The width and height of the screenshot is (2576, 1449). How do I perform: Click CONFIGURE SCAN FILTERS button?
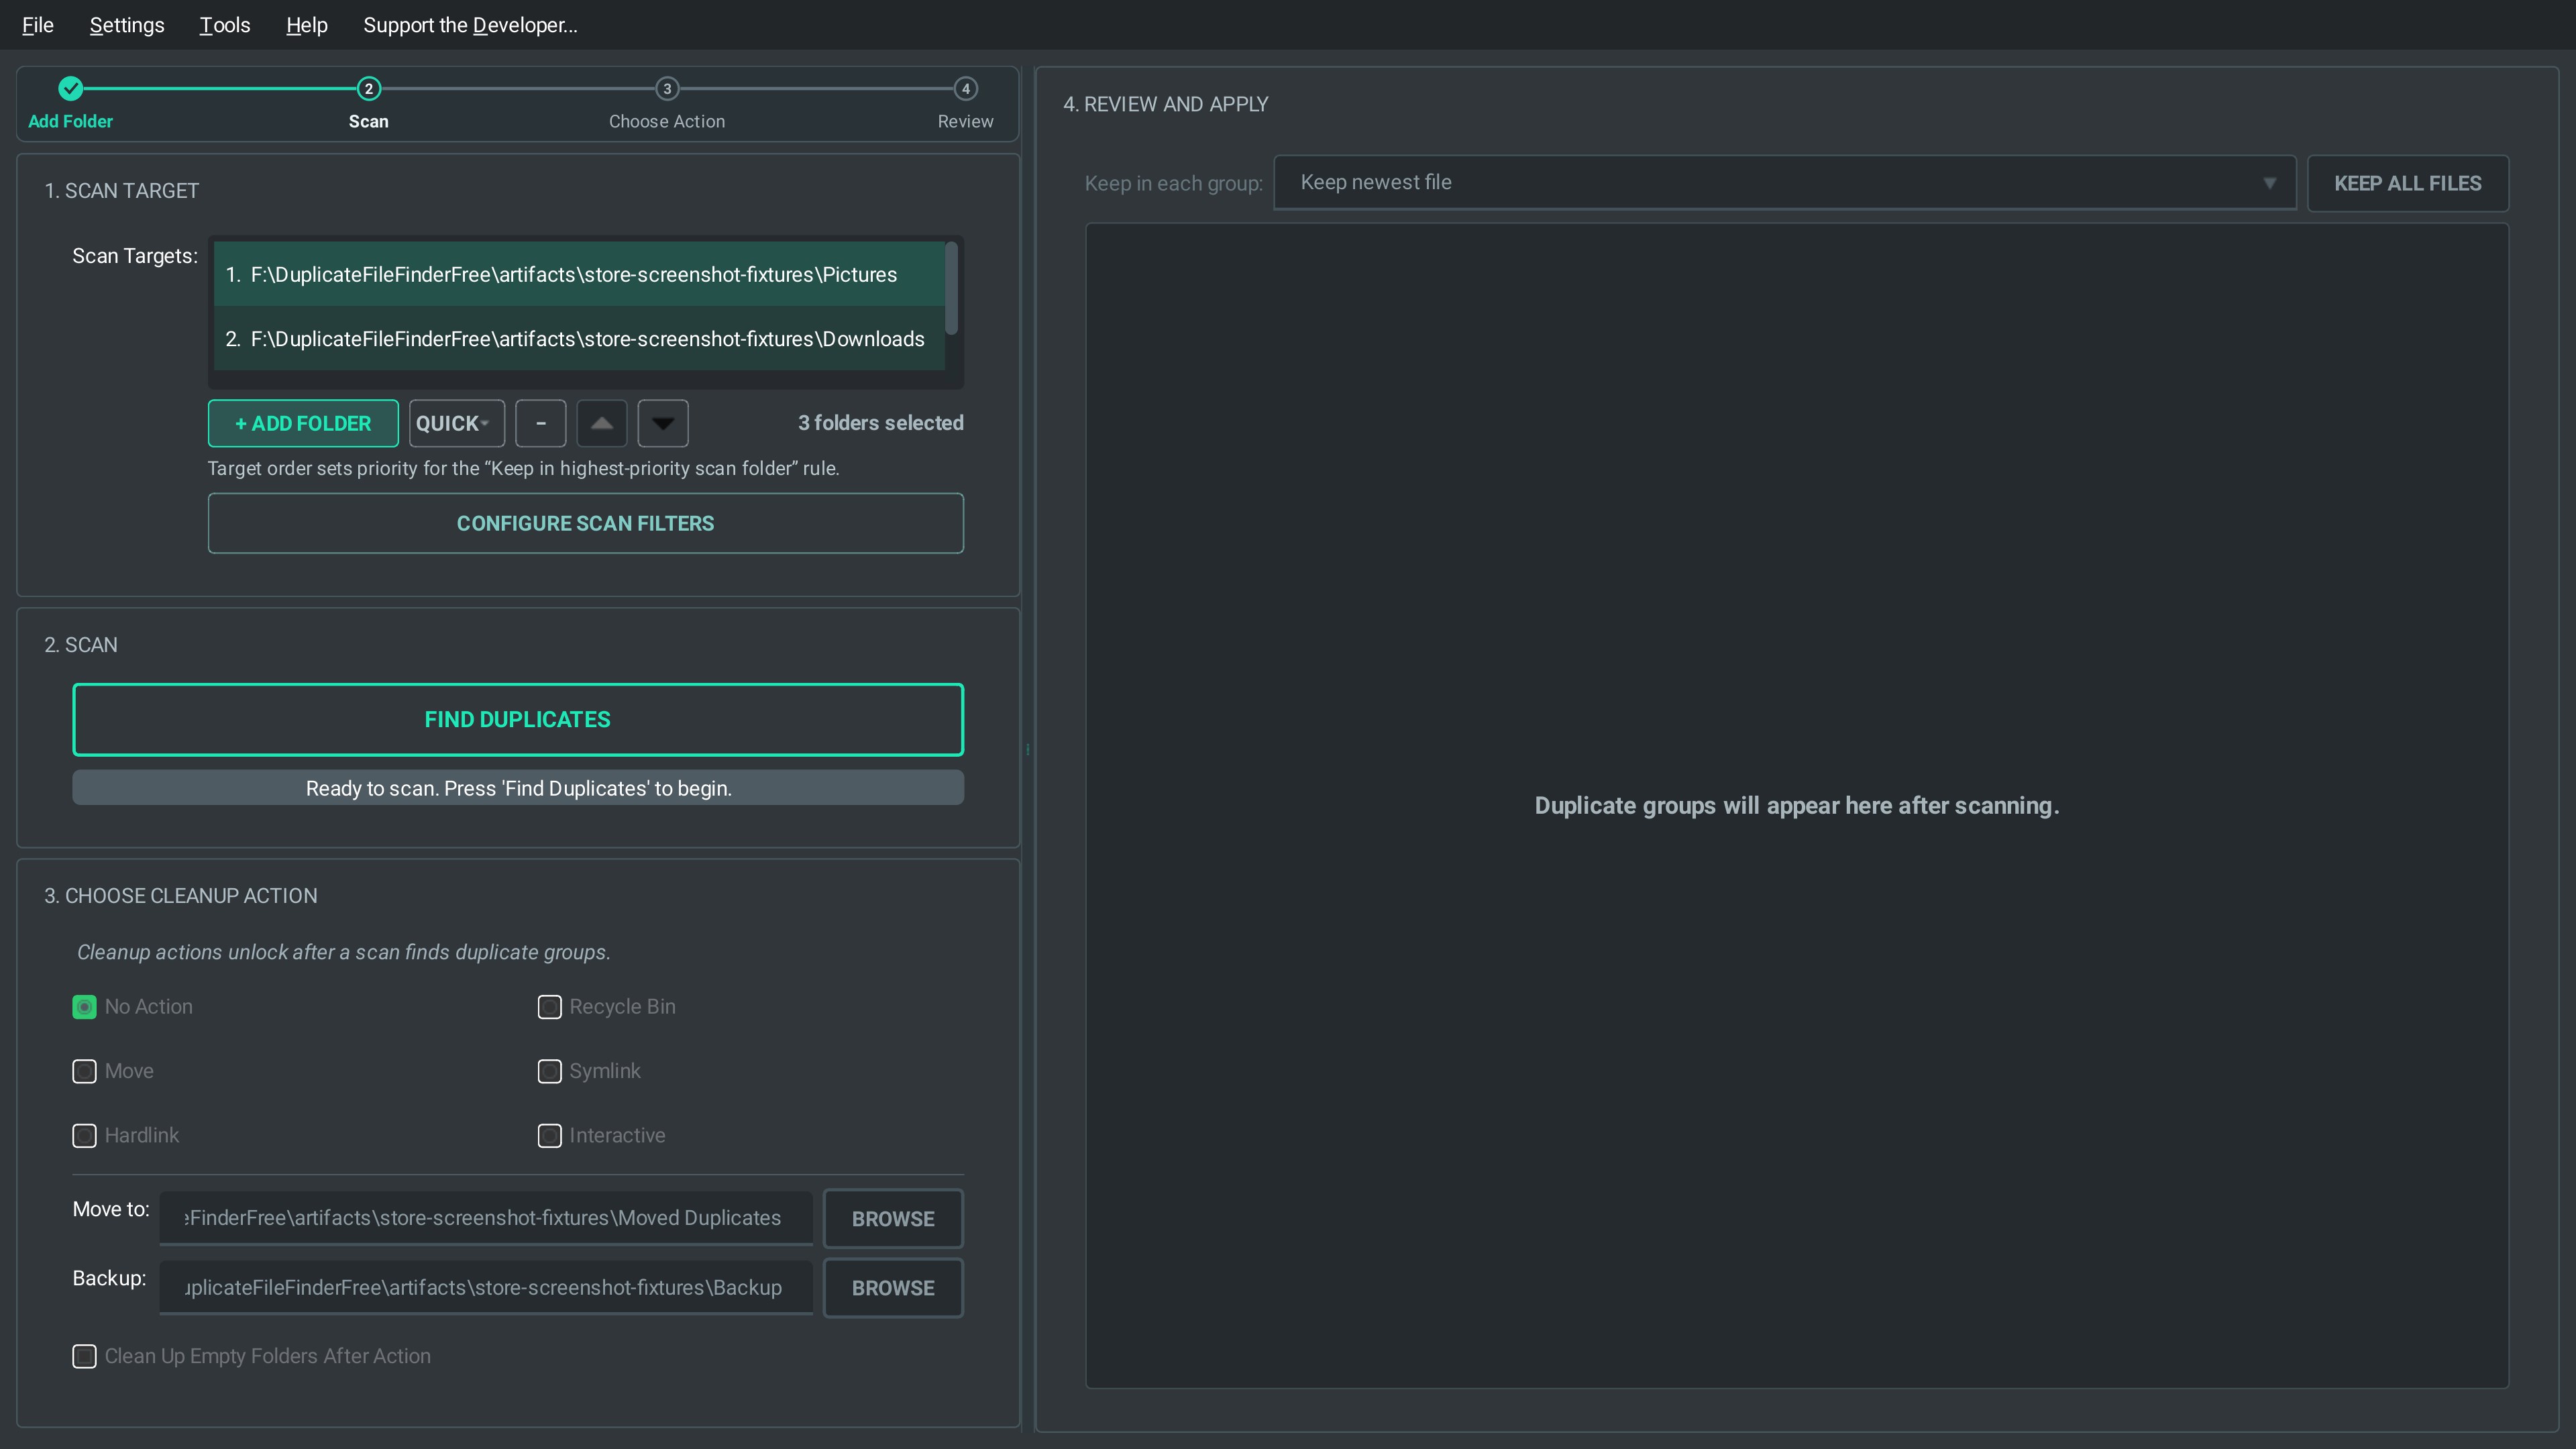tap(586, 523)
